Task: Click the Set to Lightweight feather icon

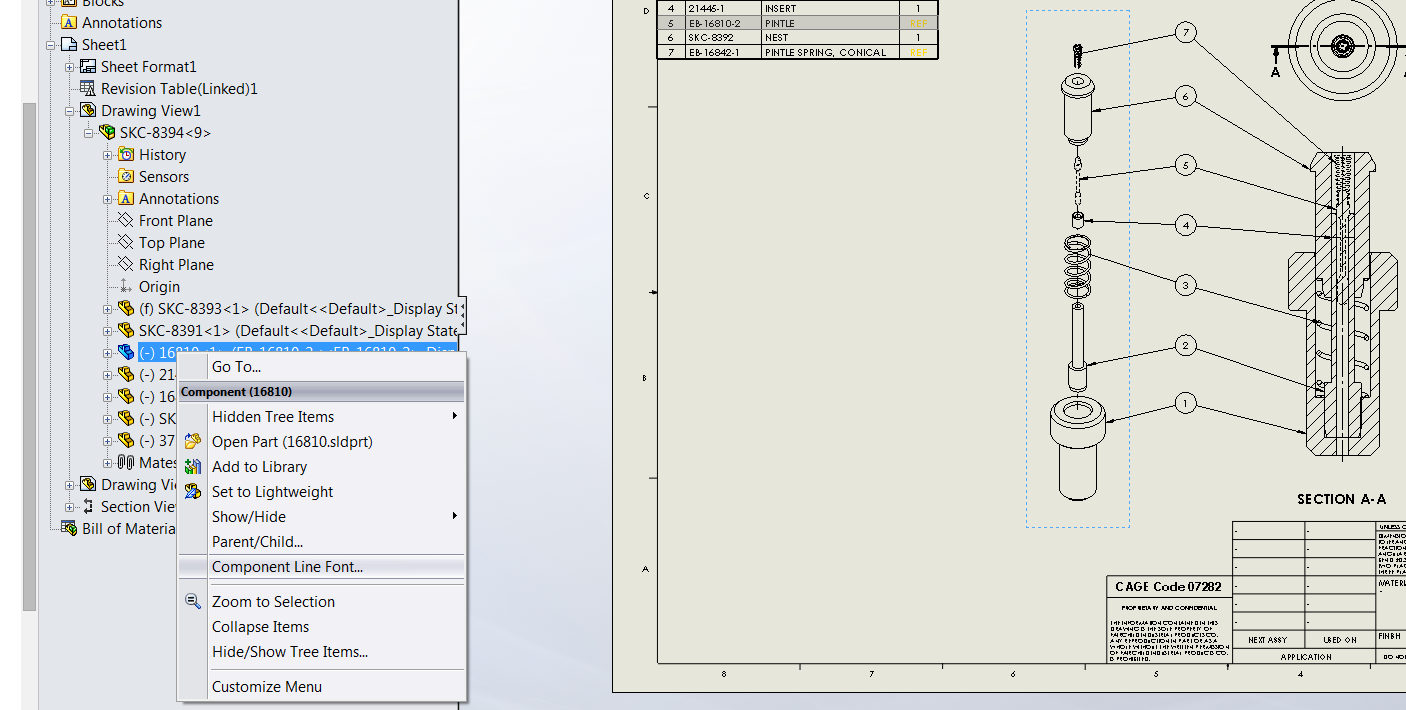Action: pos(193,491)
